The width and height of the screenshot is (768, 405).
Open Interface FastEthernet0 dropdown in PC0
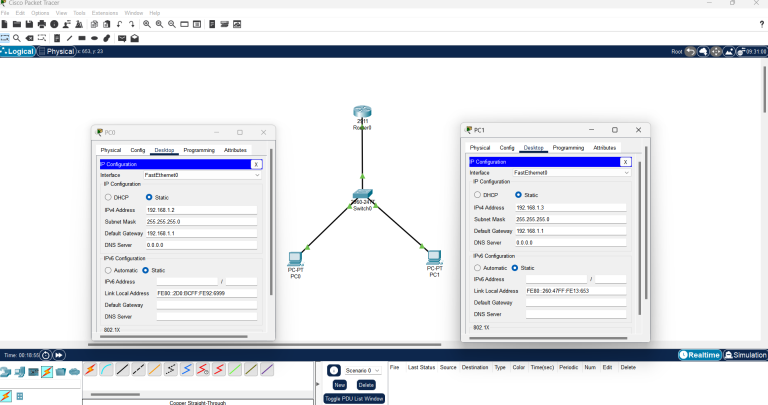tap(202, 175)
